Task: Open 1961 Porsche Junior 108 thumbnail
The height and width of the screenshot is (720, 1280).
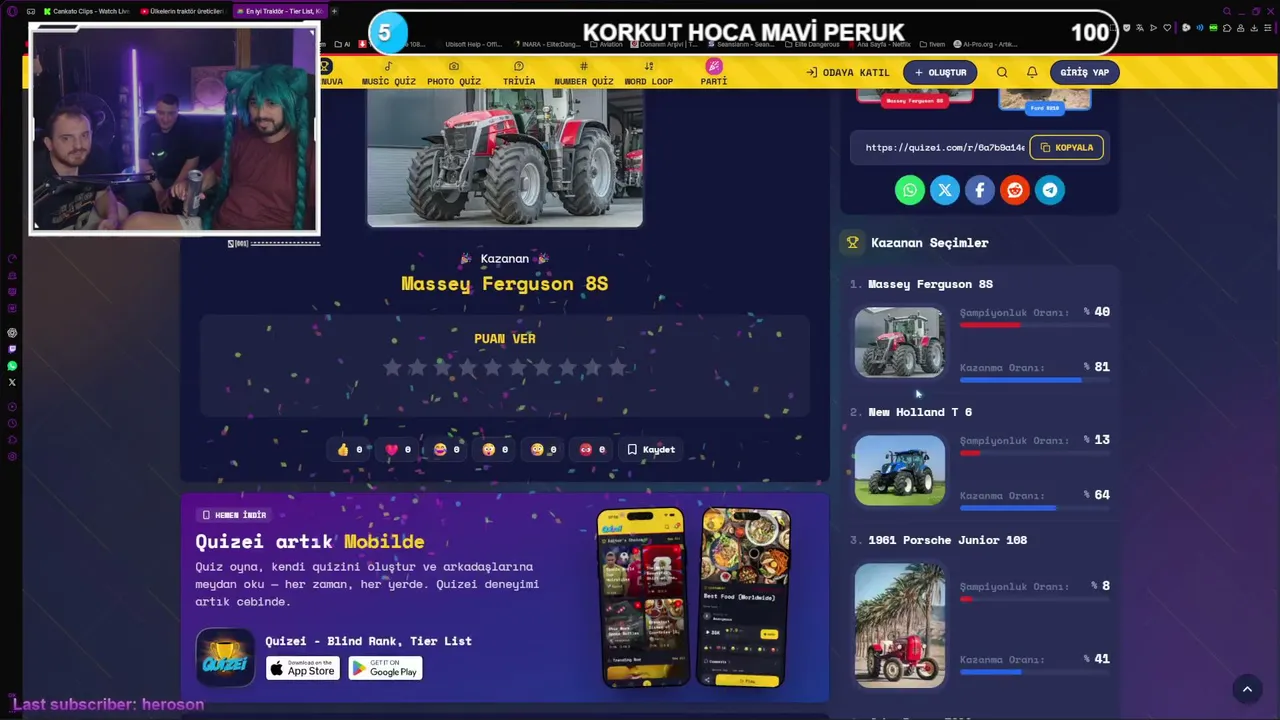Action: click(899, 625)
